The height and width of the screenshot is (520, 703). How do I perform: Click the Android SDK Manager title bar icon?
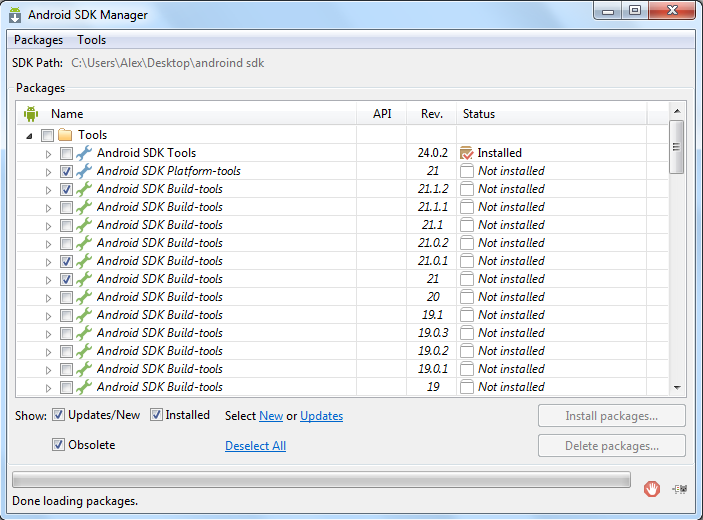[15, 15]
